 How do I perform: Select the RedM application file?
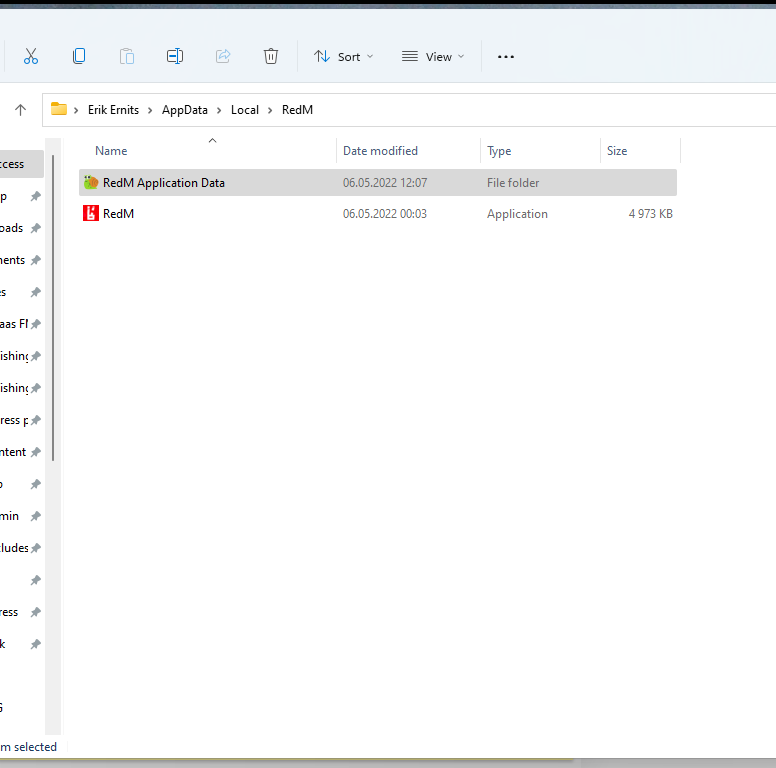coord(378,214)
